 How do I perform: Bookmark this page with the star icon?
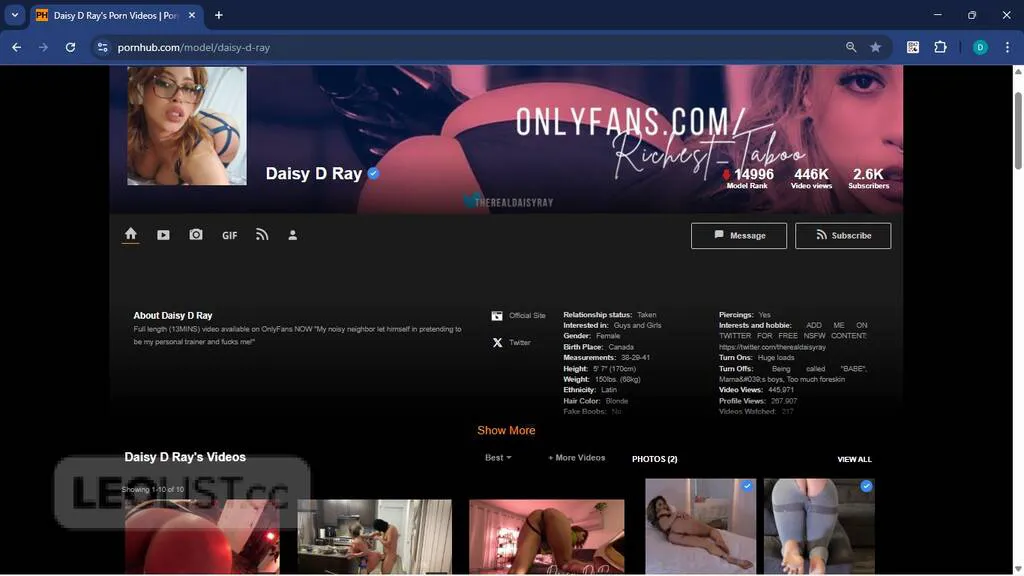tap(876, 47)
